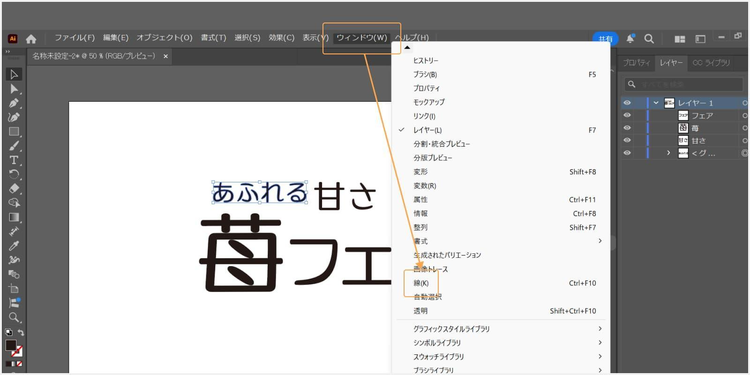Viewport: 750px width, 375px height.
Task: Choose 自動選択 menu item
Action: 501,297
